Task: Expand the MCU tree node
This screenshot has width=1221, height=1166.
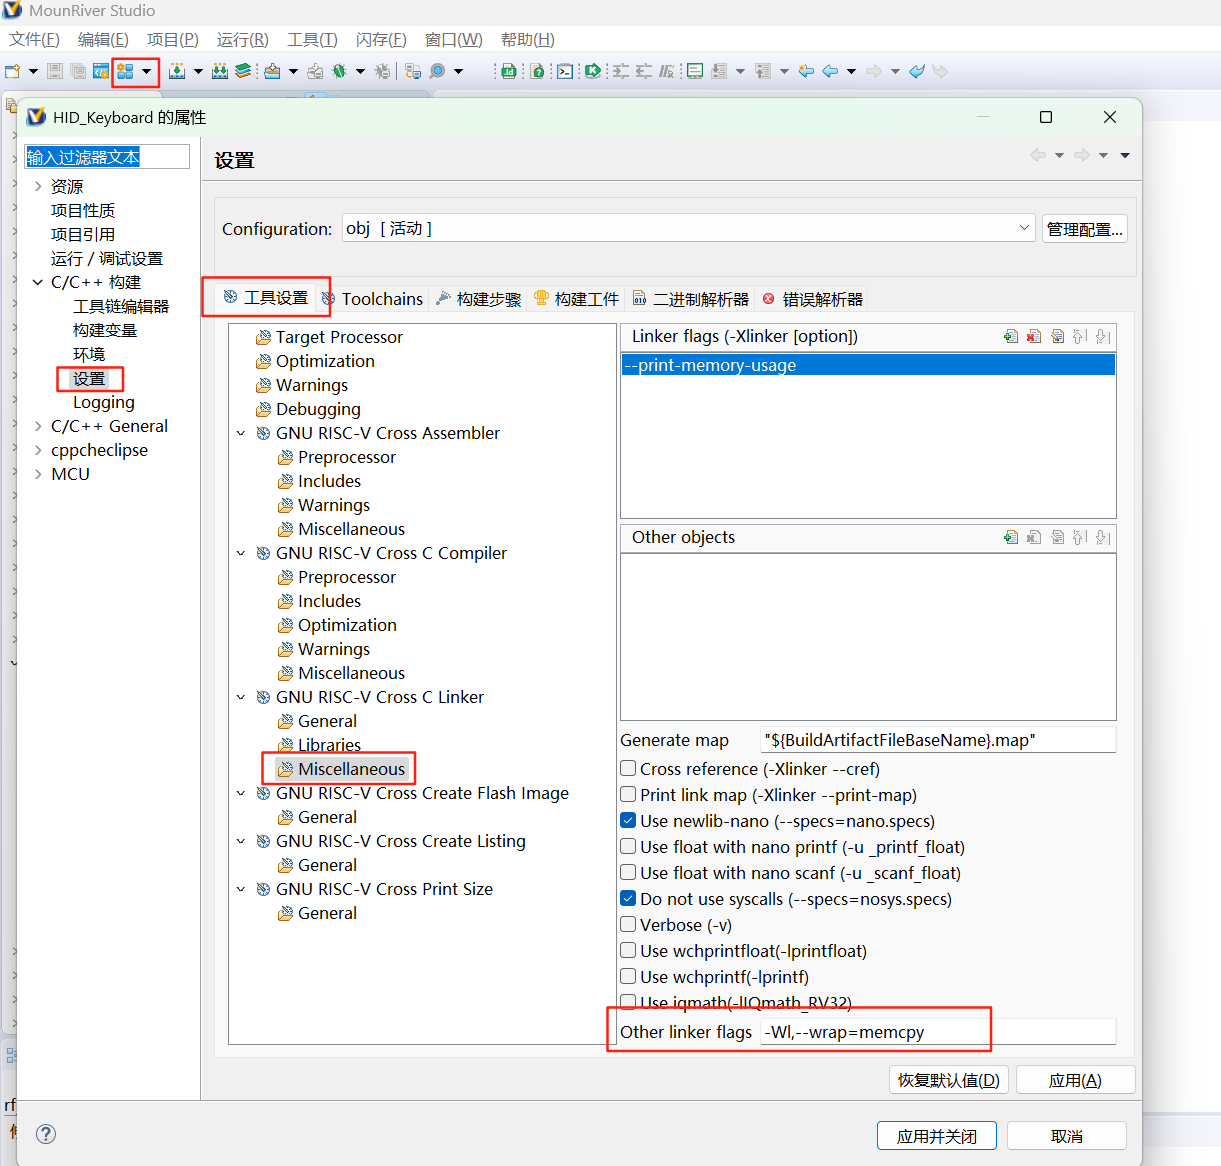Action: pos(38,474)
